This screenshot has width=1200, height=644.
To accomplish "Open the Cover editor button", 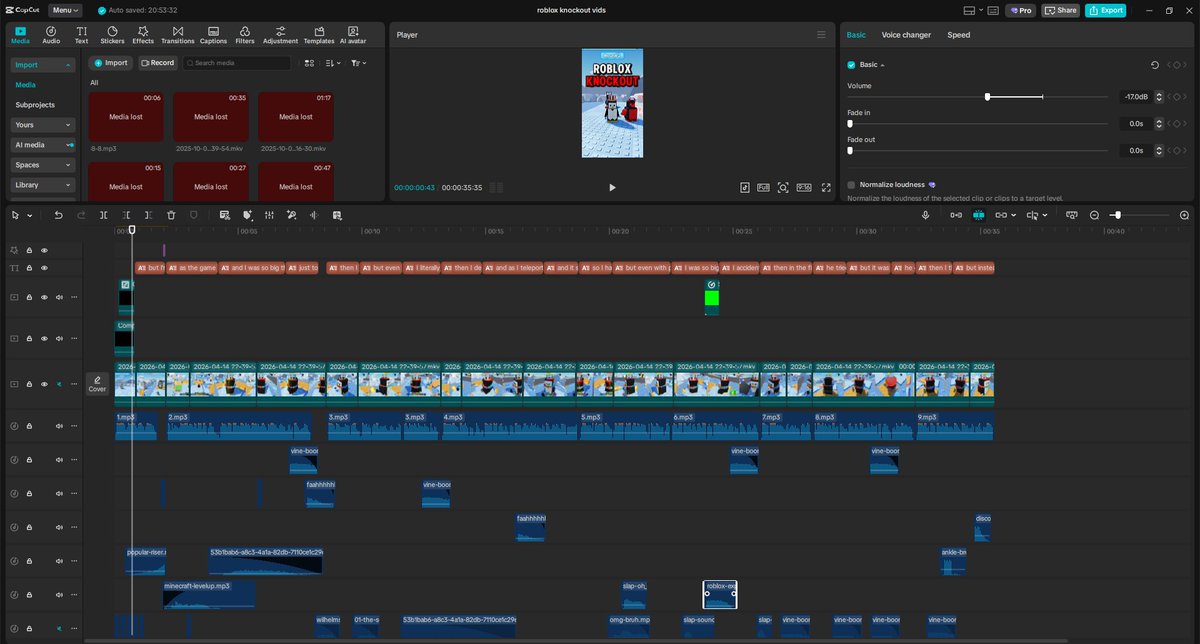I will point(97,384).
